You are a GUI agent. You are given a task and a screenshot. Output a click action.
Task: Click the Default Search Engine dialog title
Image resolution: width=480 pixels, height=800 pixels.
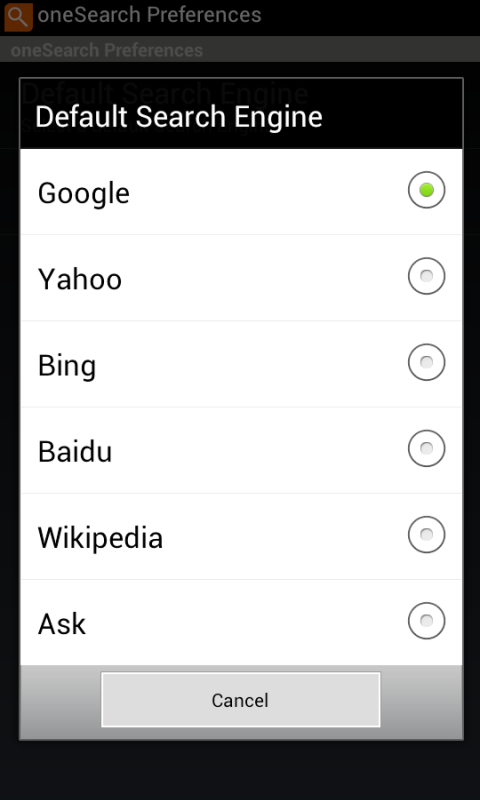[x=179, y=117]
